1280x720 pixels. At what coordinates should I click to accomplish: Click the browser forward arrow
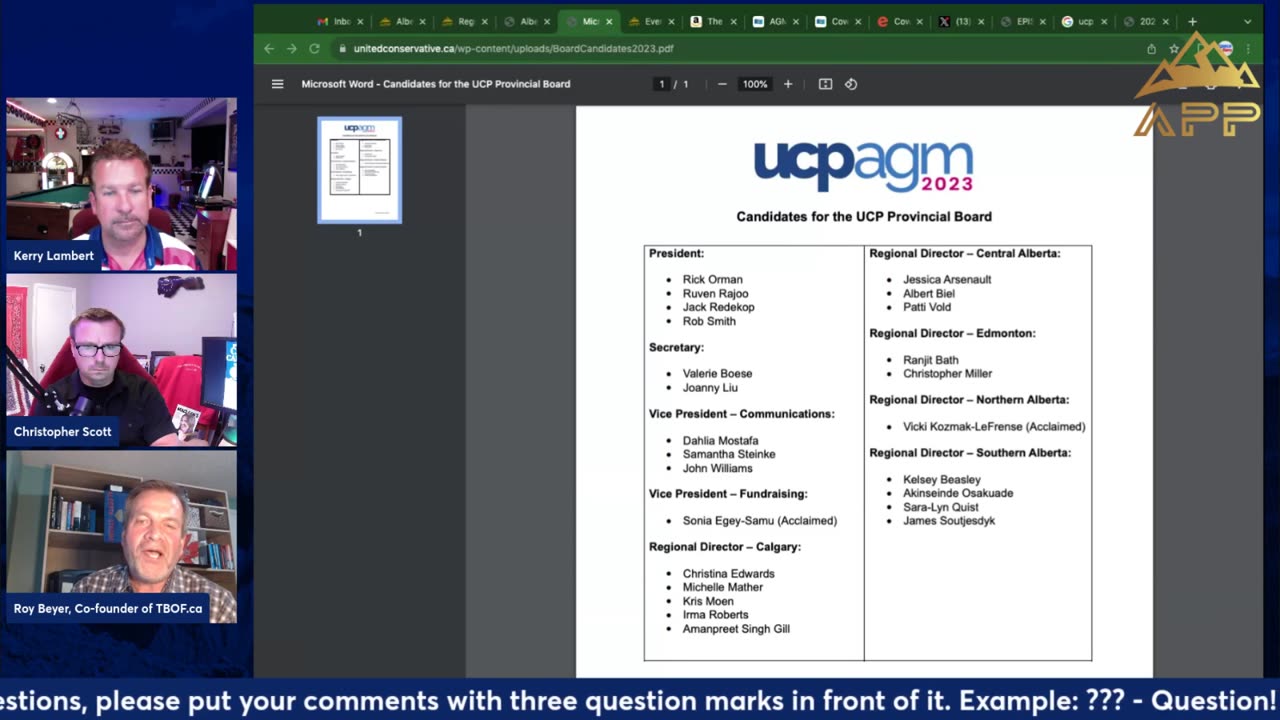point(291,48)
